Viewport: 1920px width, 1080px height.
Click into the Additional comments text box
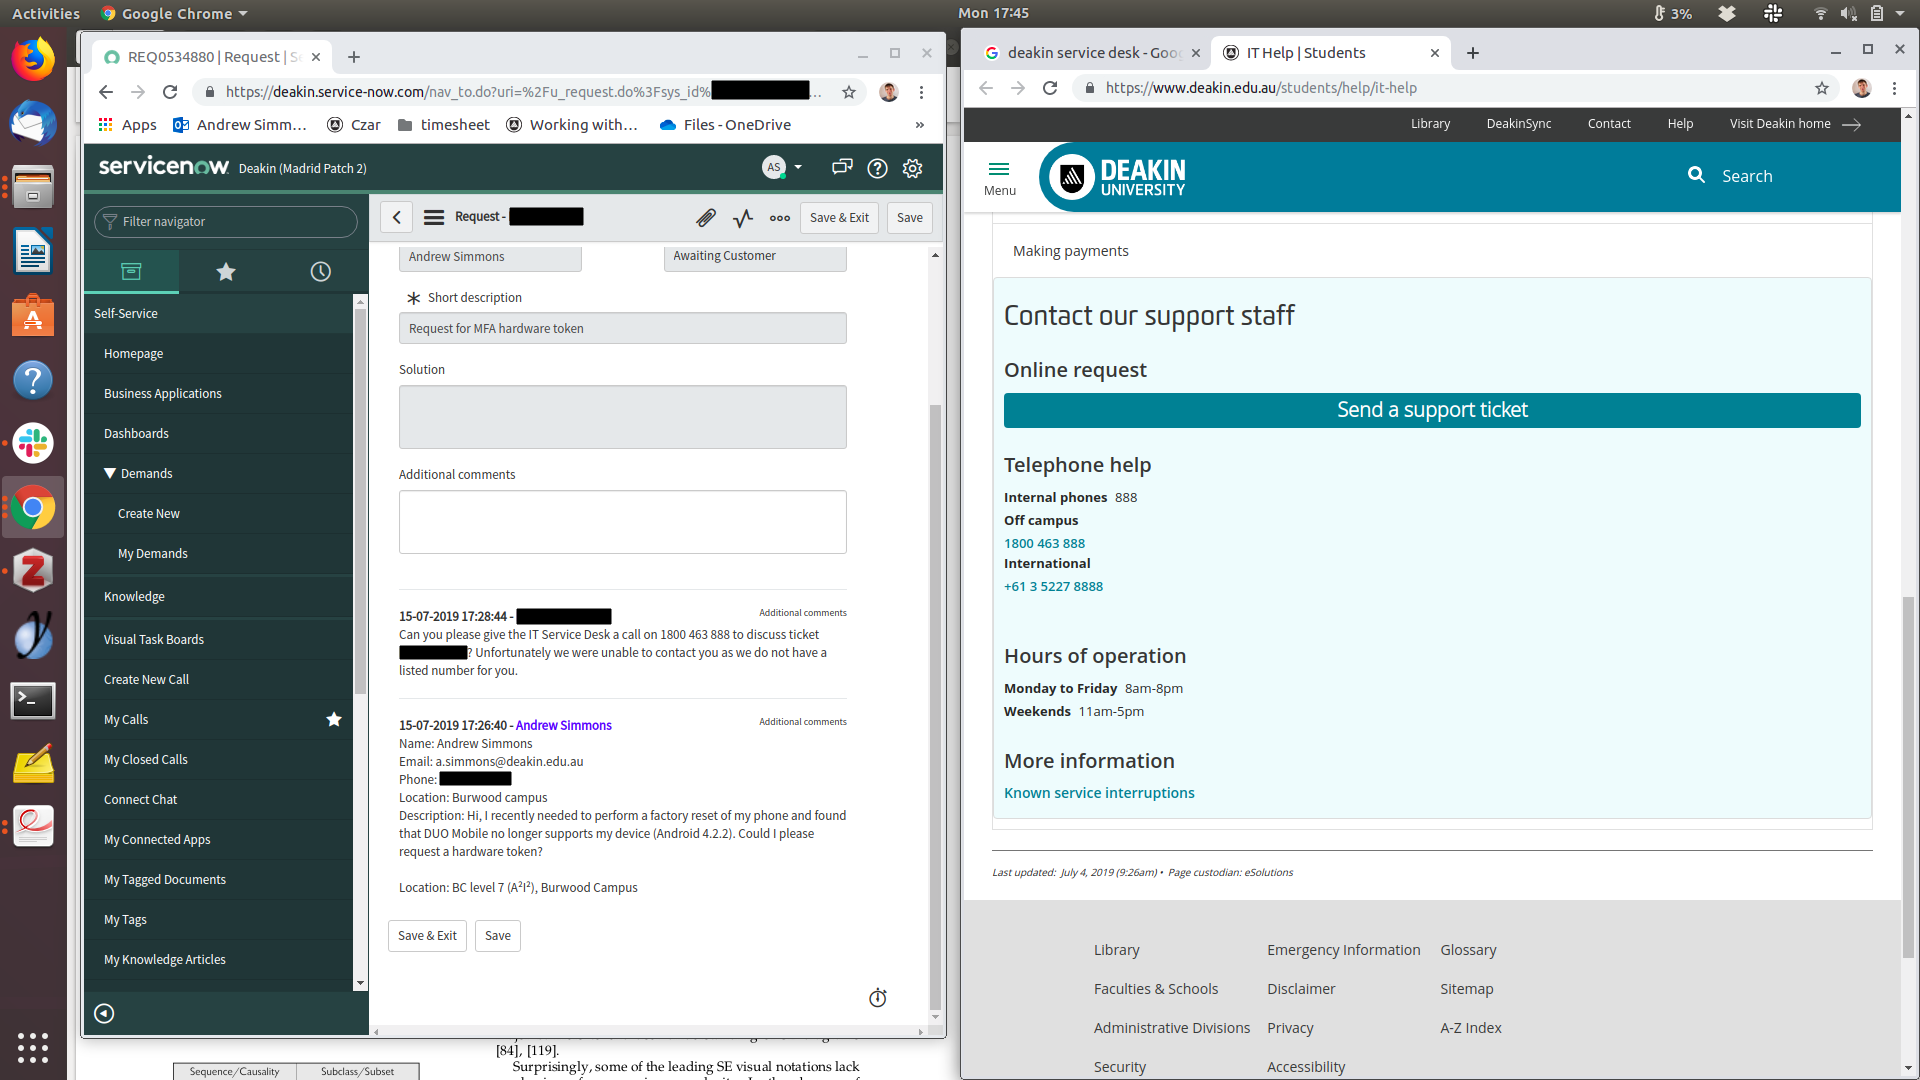(622, 522)
